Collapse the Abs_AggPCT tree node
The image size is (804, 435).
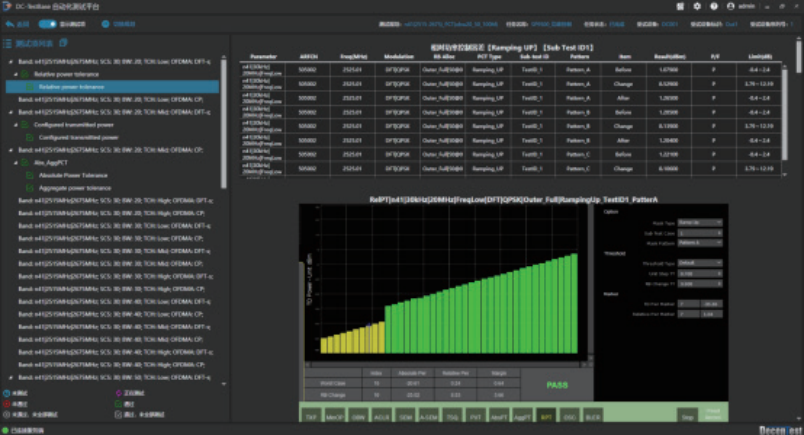[18, 162]
